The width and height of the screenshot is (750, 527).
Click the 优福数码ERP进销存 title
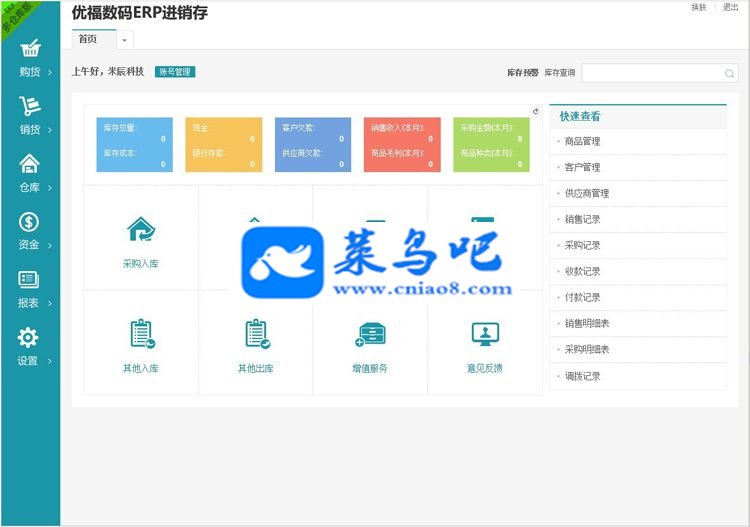pos(140,13)
